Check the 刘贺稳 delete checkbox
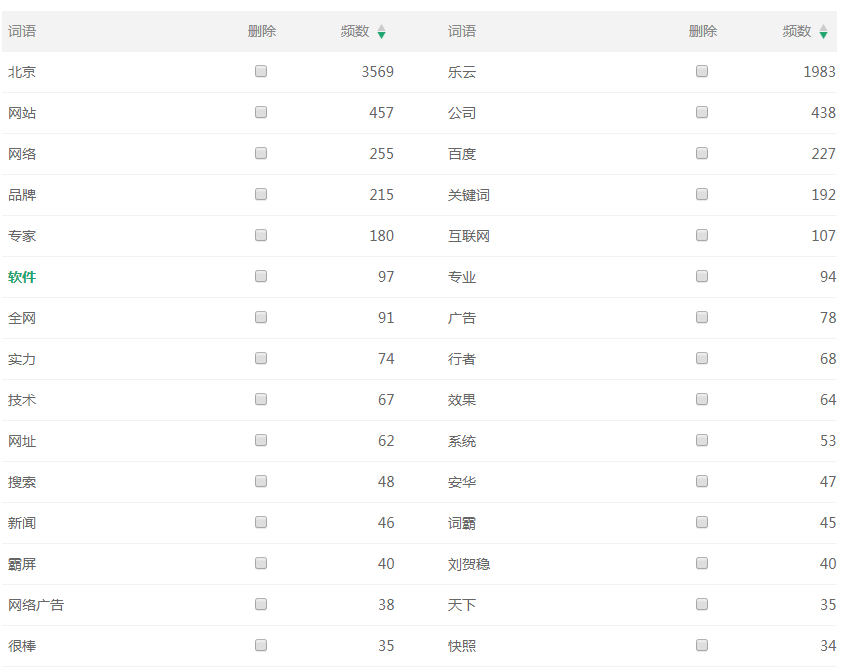The image size is (851, 669). tap(702, 564)
